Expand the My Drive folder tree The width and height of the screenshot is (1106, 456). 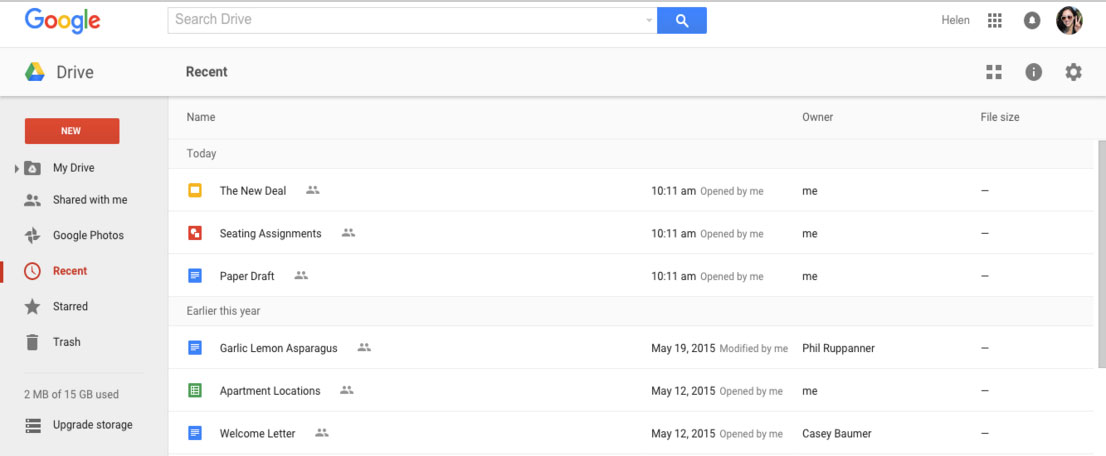(x=17, y=169)
